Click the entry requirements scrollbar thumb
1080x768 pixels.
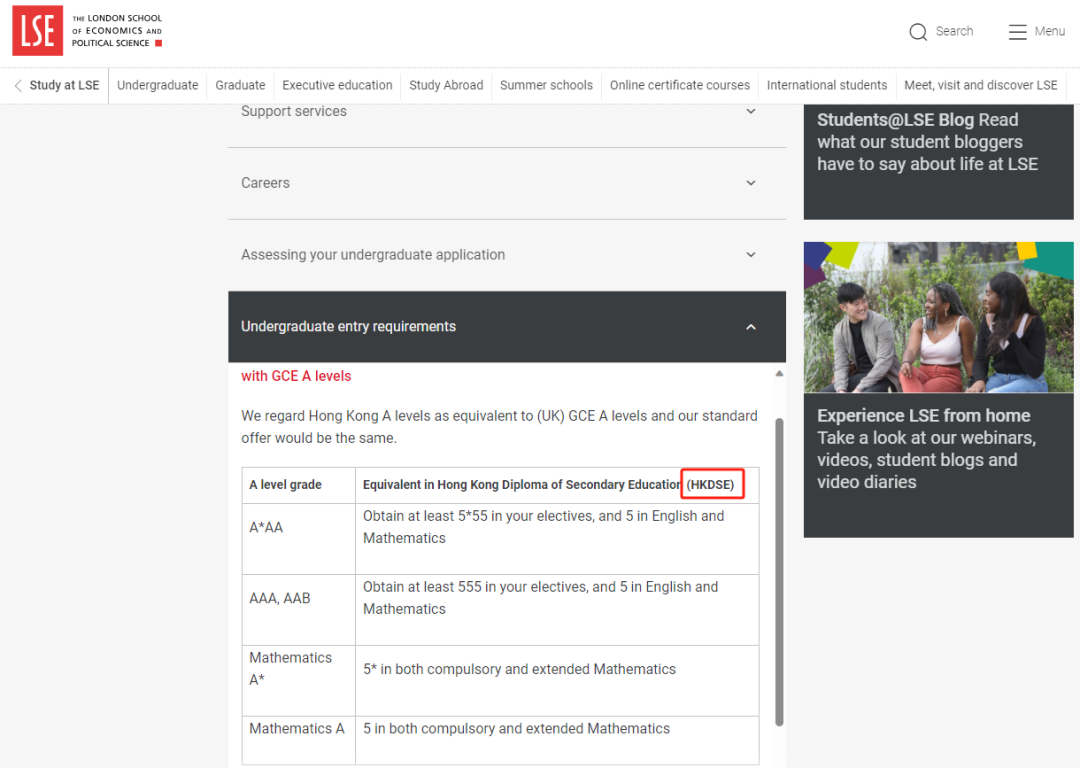(x=779, y=572)
